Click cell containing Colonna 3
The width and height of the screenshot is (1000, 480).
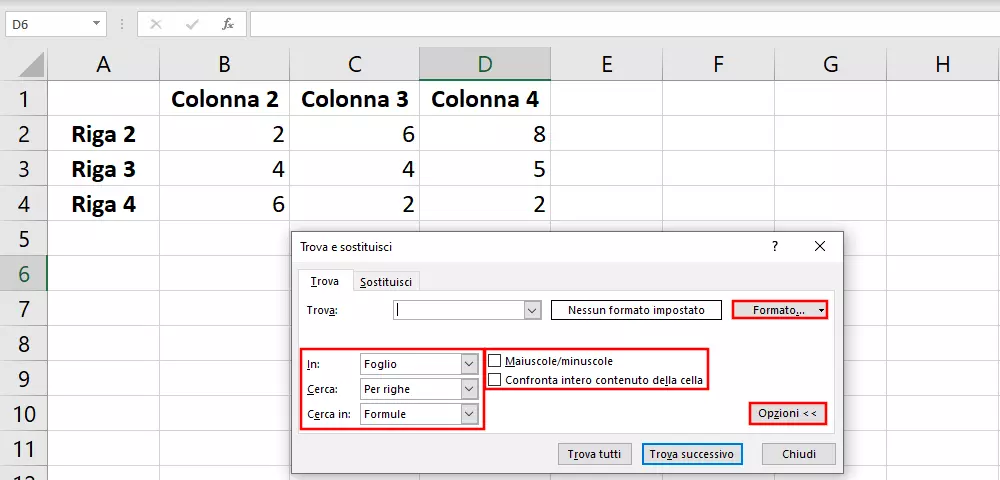coord(355,99)
